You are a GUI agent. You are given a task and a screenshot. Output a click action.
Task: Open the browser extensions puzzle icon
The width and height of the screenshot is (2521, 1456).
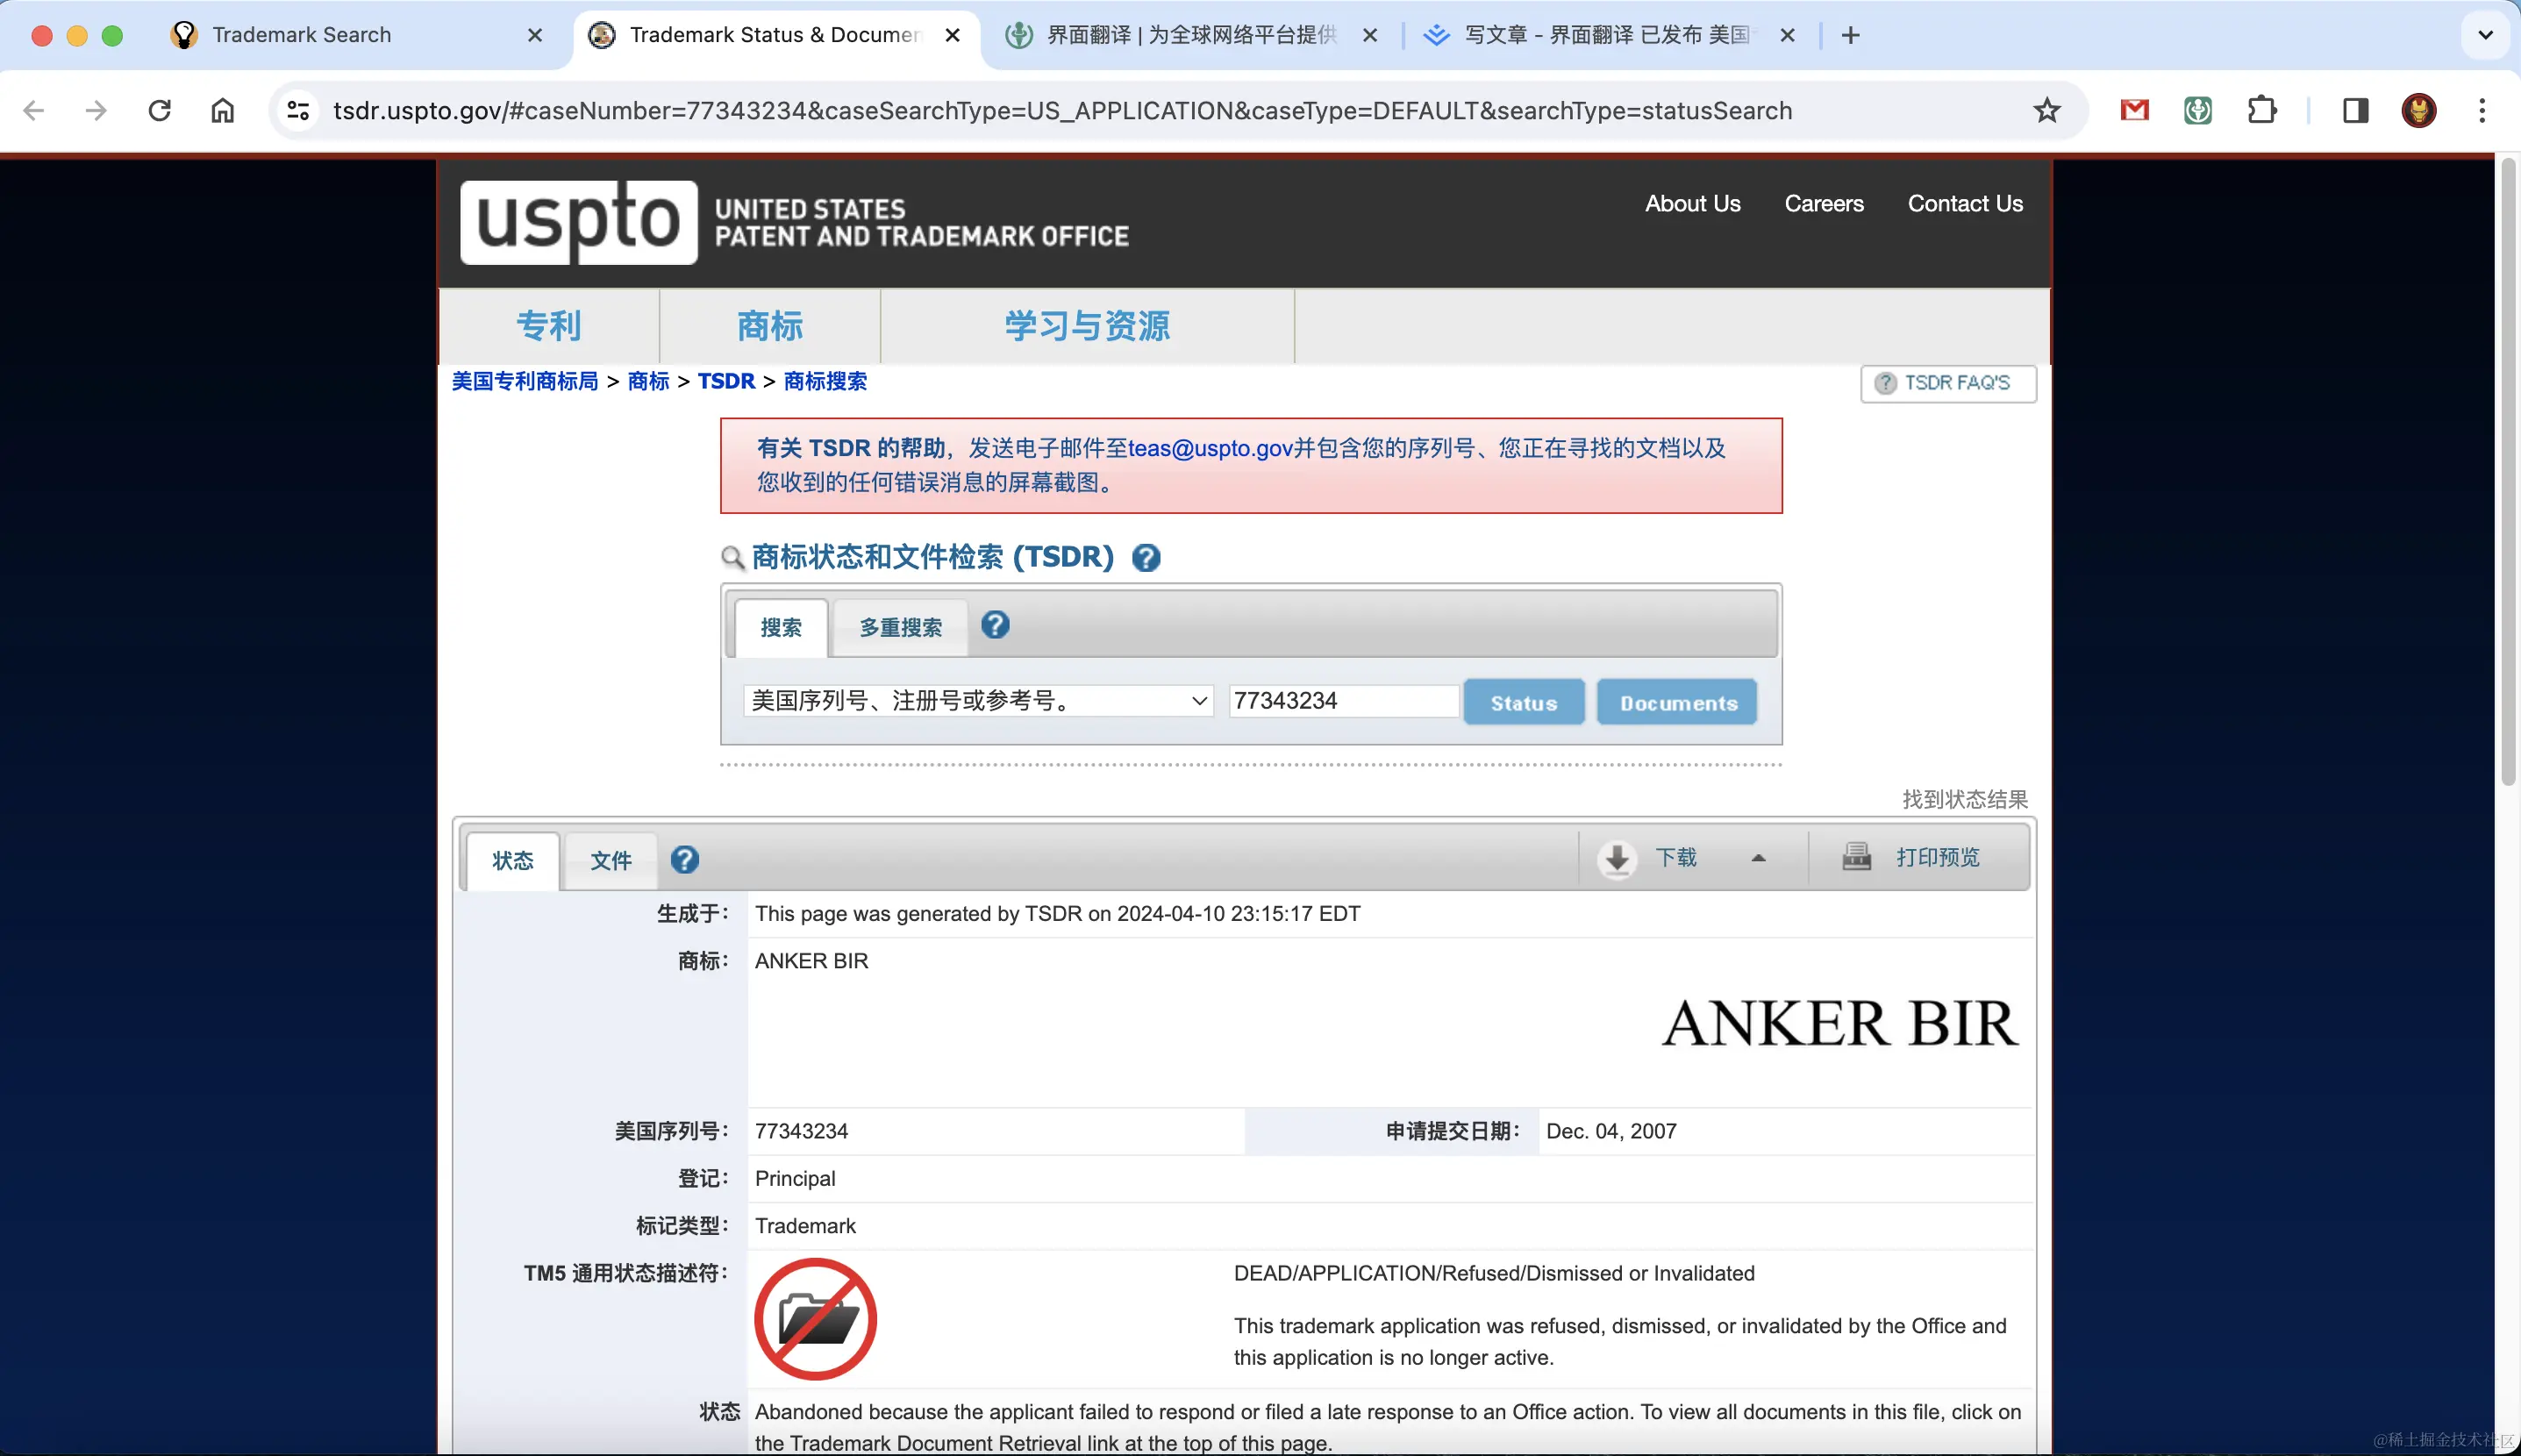(2263, 110)
